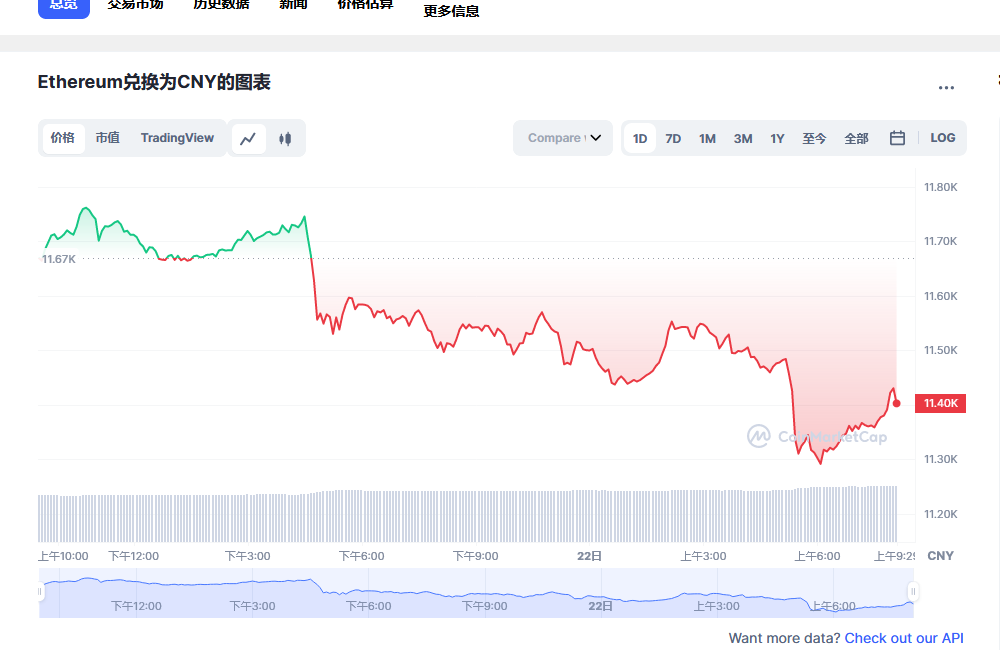Select the 7D time range
The image size is (1000, 650).
673,138
